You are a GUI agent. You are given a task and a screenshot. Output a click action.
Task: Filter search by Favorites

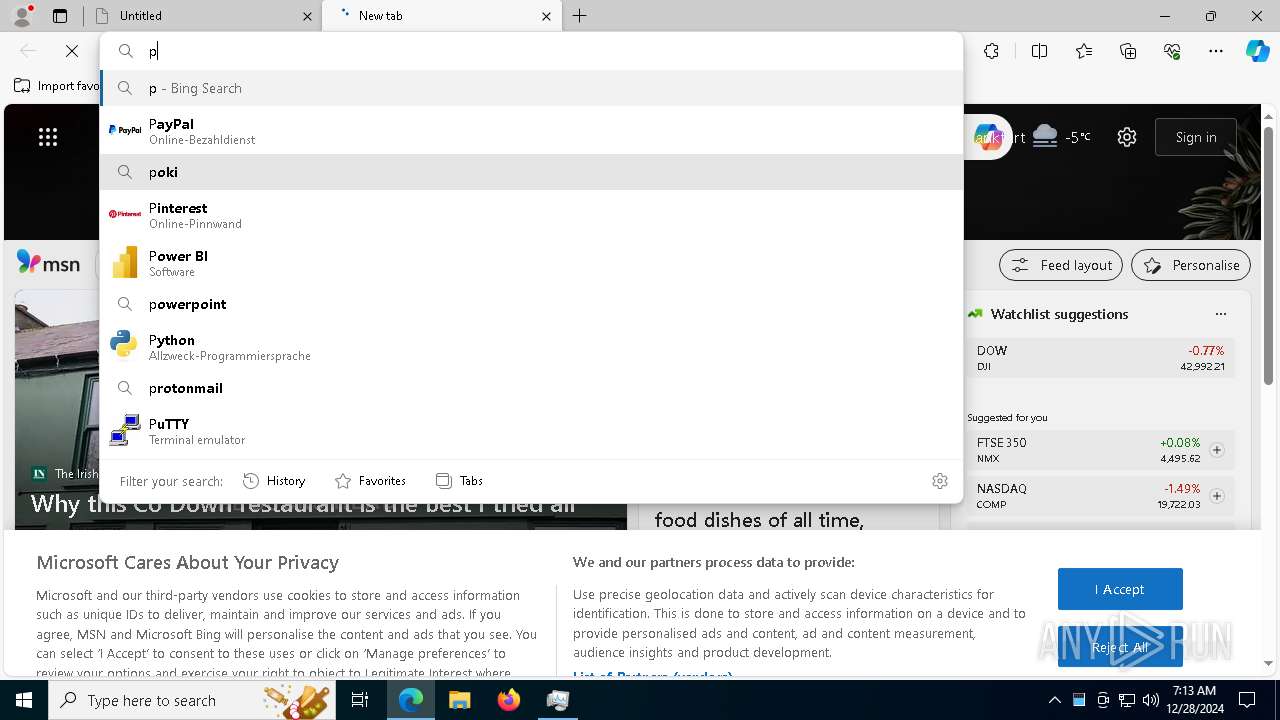370,481
